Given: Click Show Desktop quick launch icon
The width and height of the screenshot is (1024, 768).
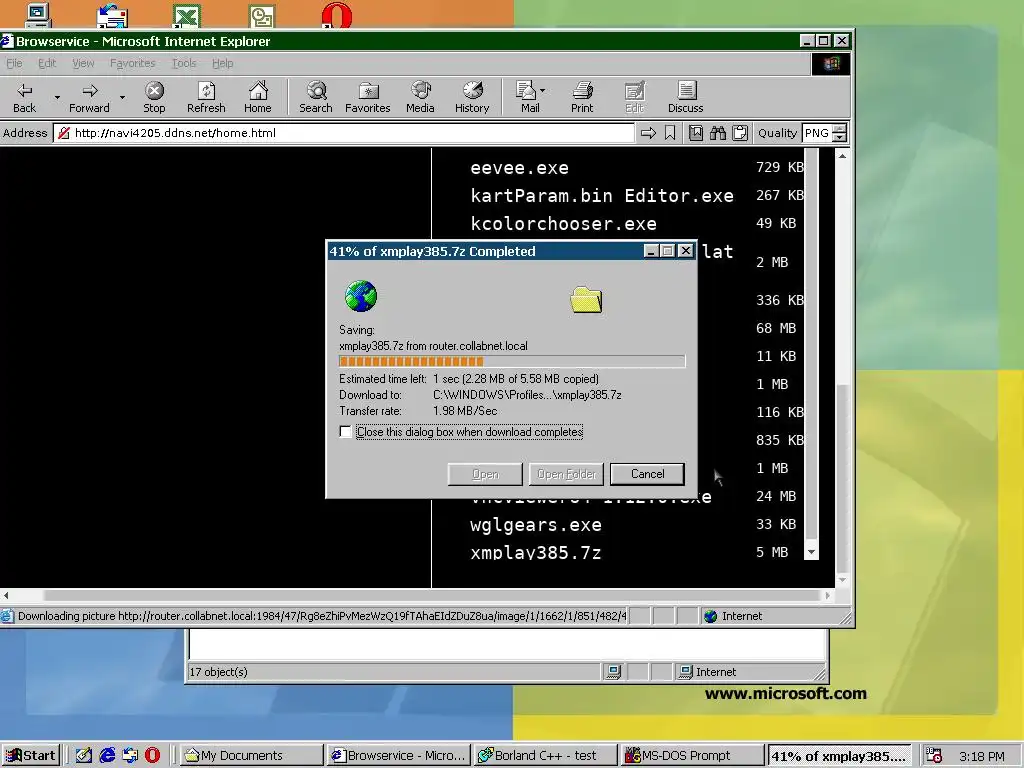Looking at the screenshot, I should (x=84, y=756).
